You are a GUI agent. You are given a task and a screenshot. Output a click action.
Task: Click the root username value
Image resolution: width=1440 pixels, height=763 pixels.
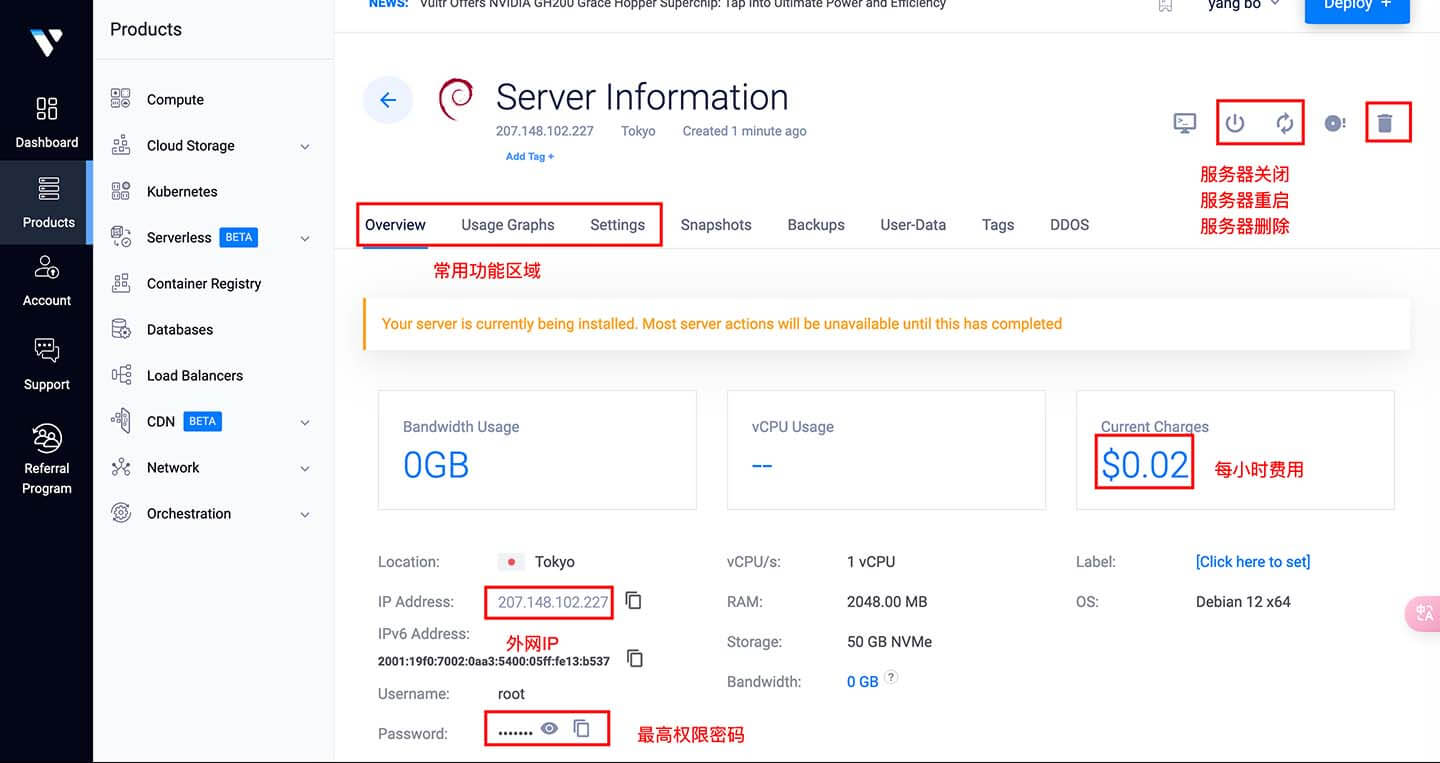(x=511, y=693)
